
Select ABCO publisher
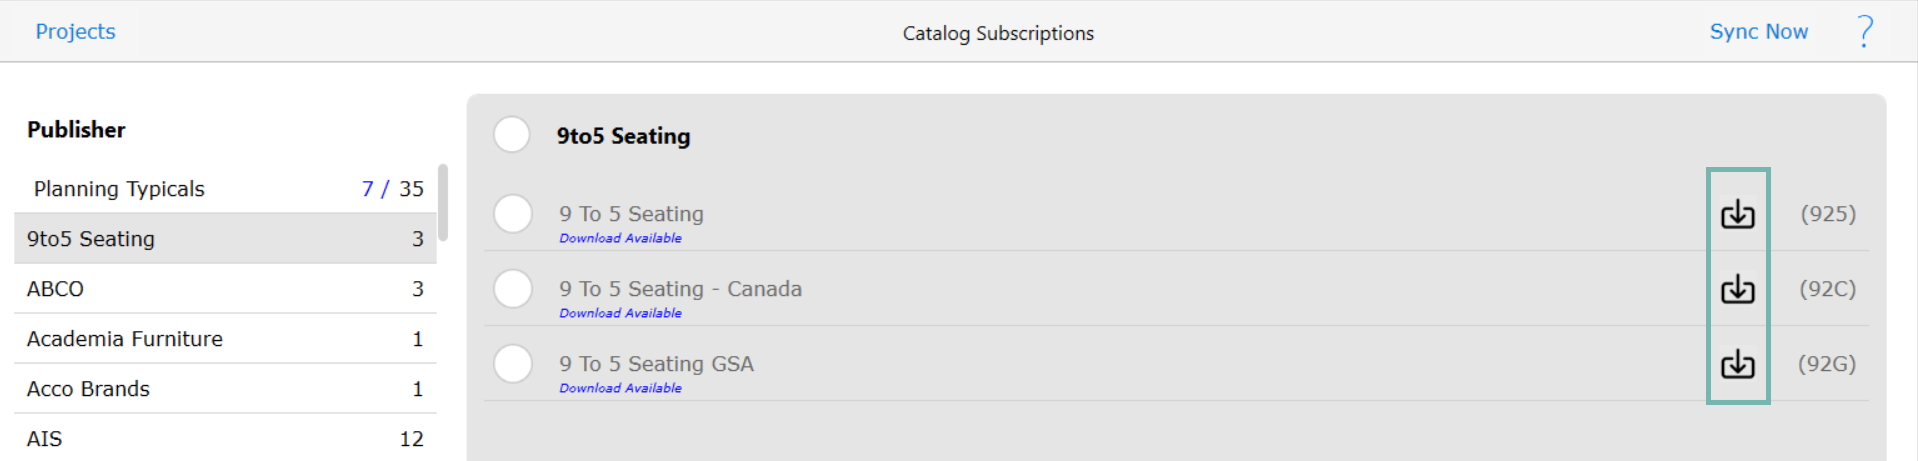point(225,288)
